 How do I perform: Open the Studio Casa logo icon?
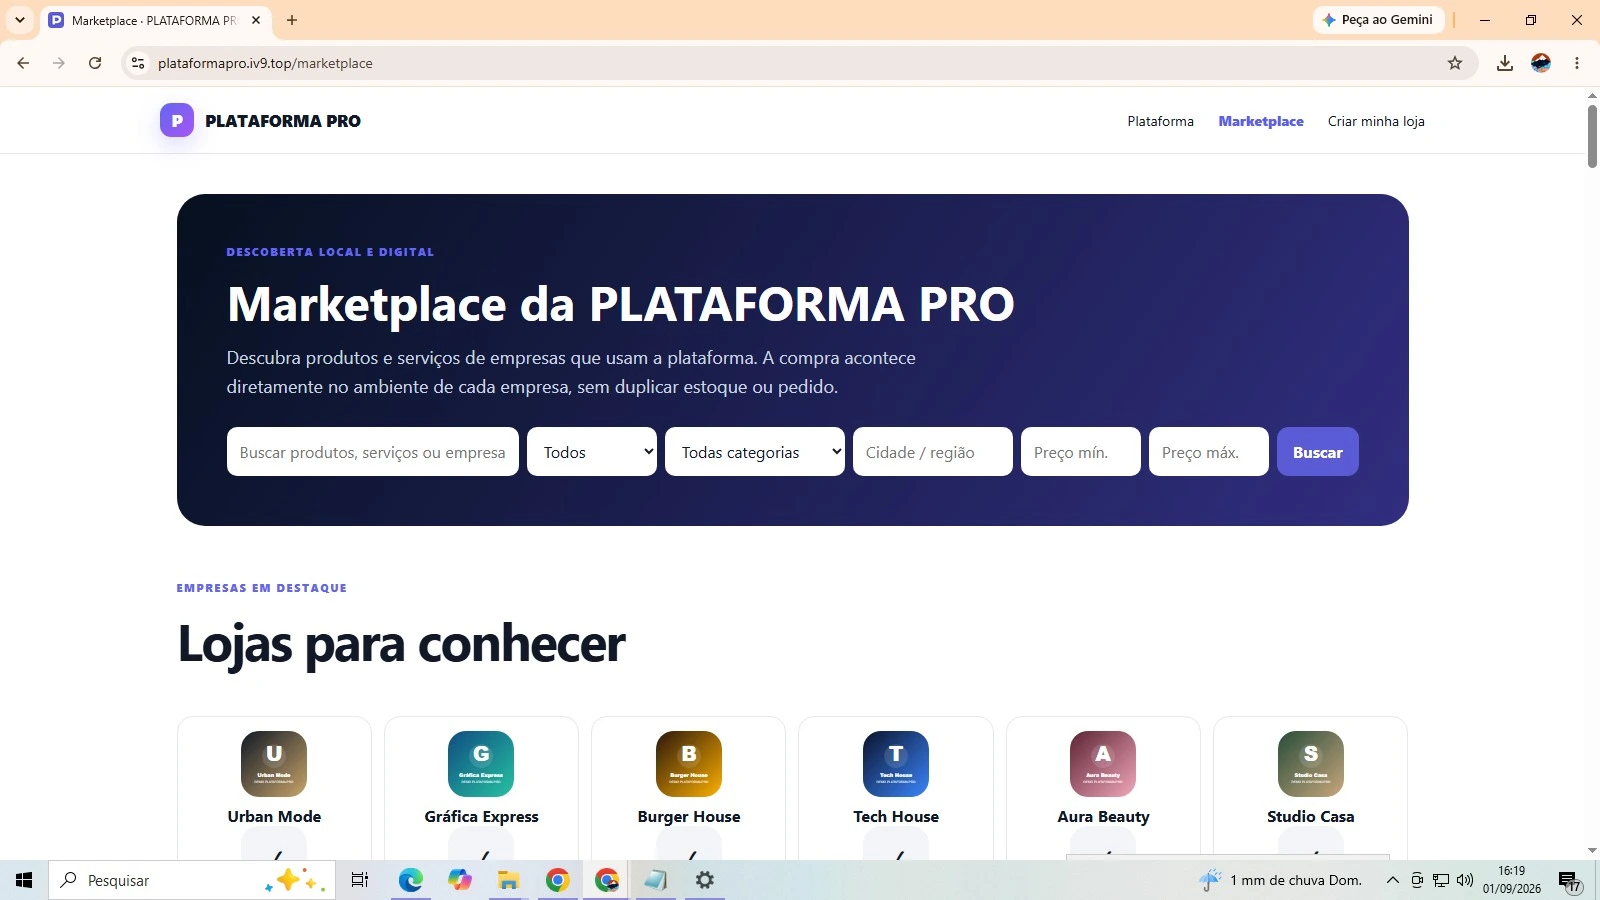[x=1311, y=764]
